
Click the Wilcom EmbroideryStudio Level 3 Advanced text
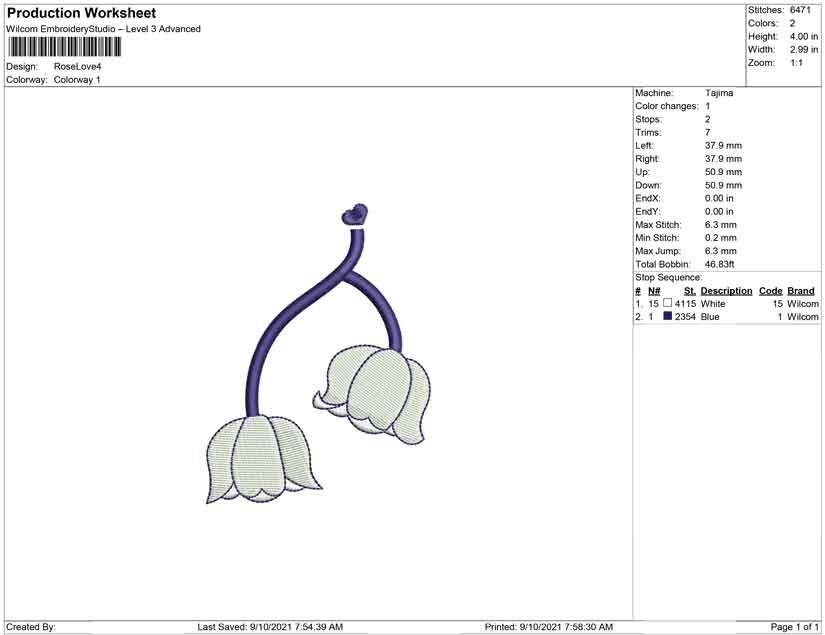coord(103,29)
